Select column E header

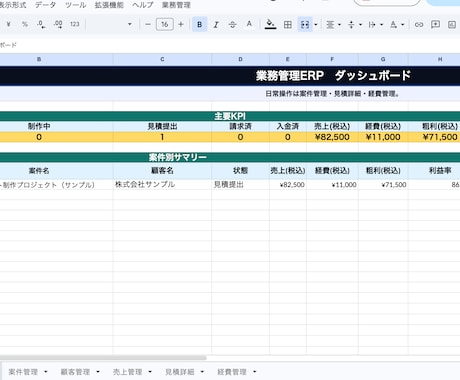tap(288, 59)
